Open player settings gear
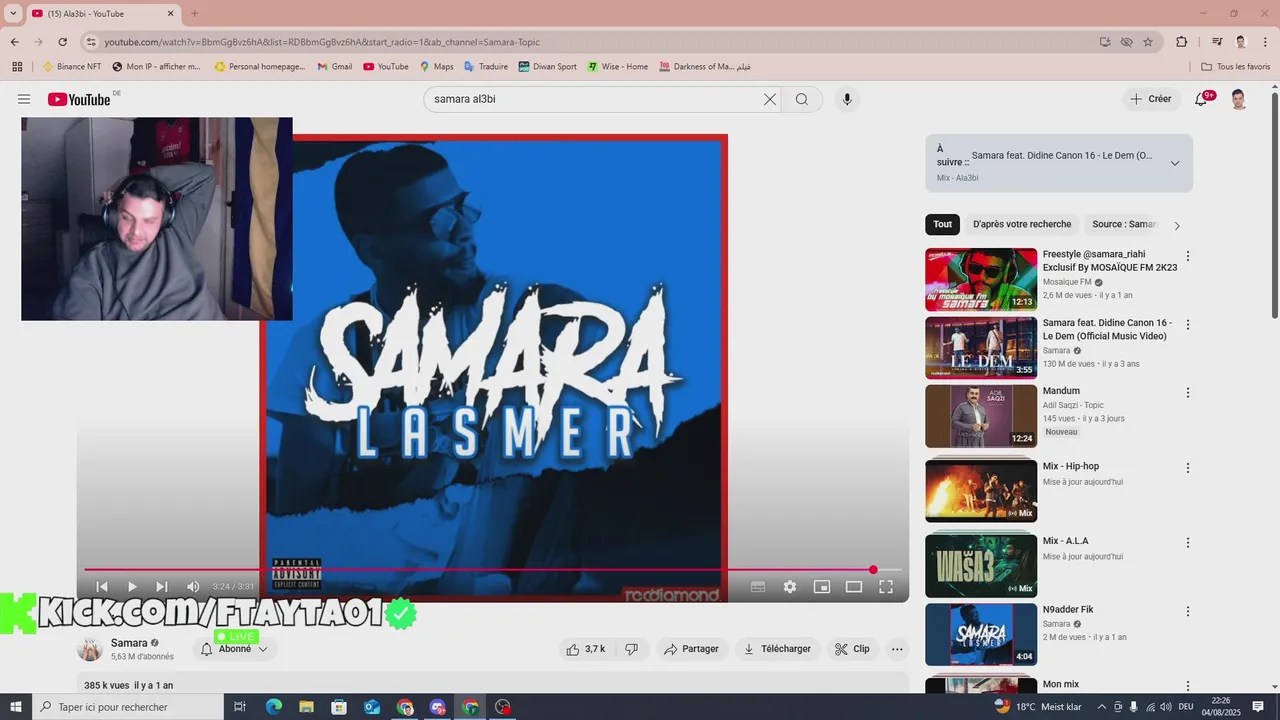The image size is (1280, 720). 790,587
